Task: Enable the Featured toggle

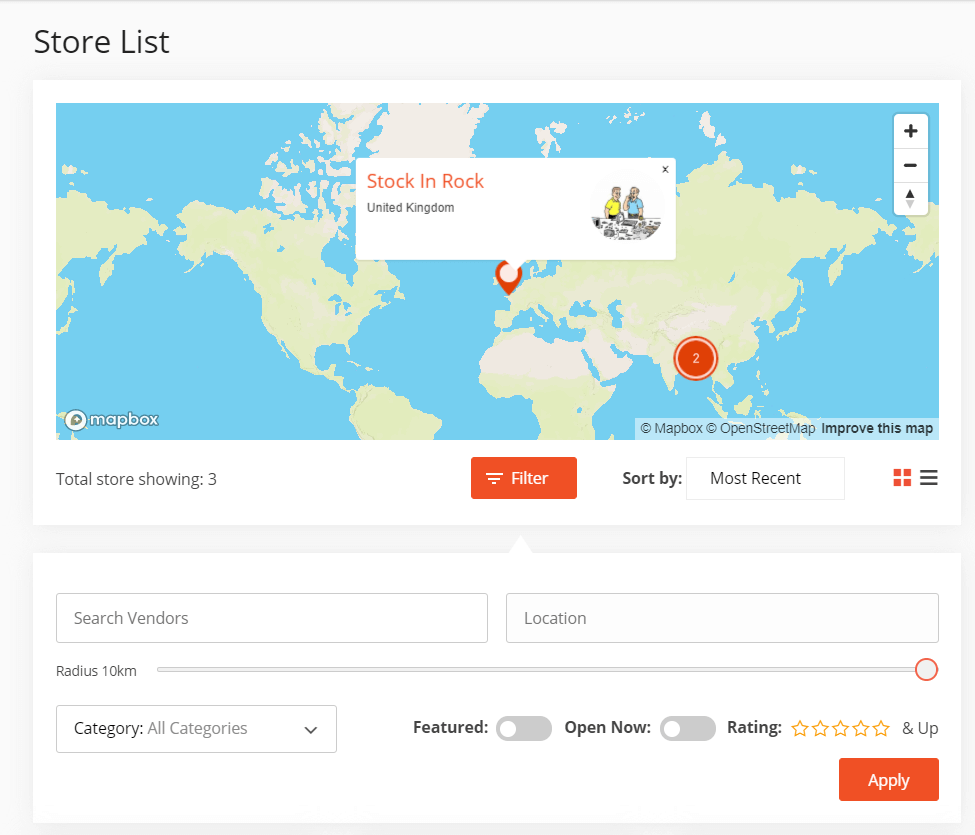Action: [x=524, y=729]
